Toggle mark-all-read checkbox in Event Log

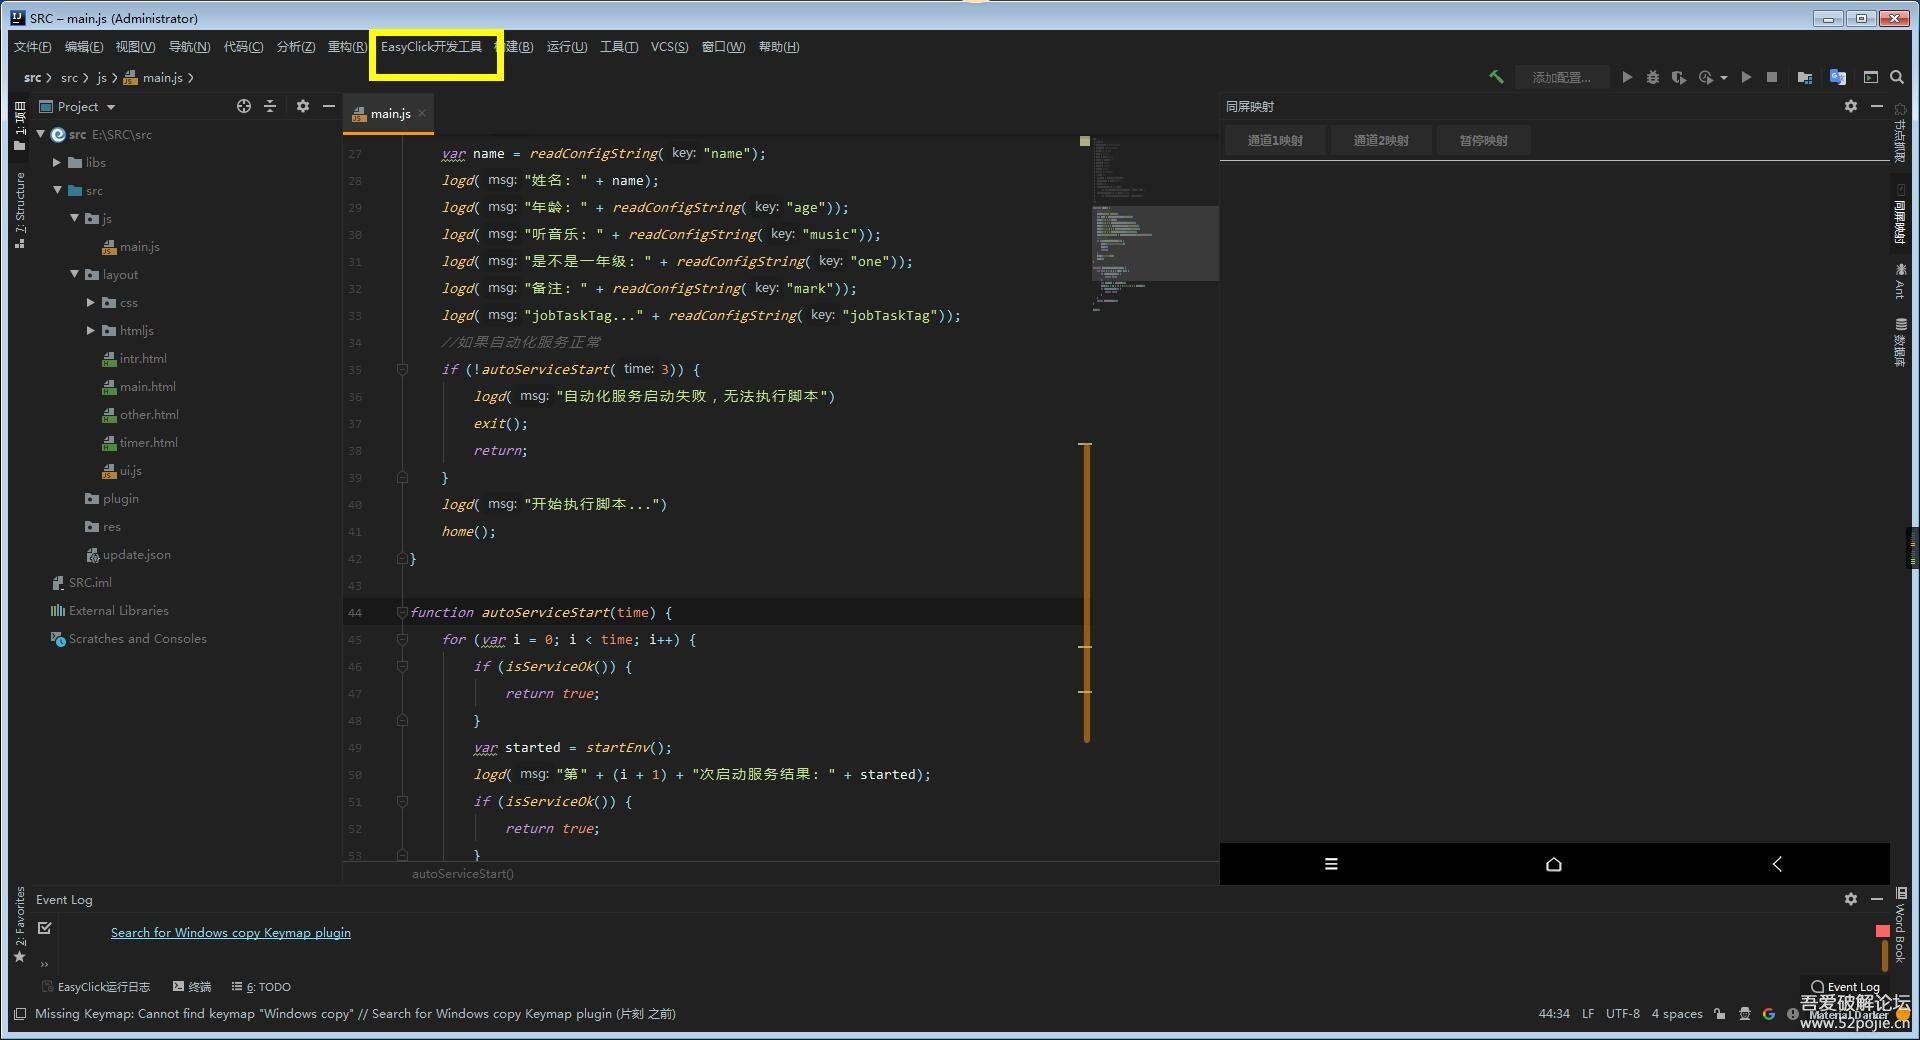[x=45, y=928]
